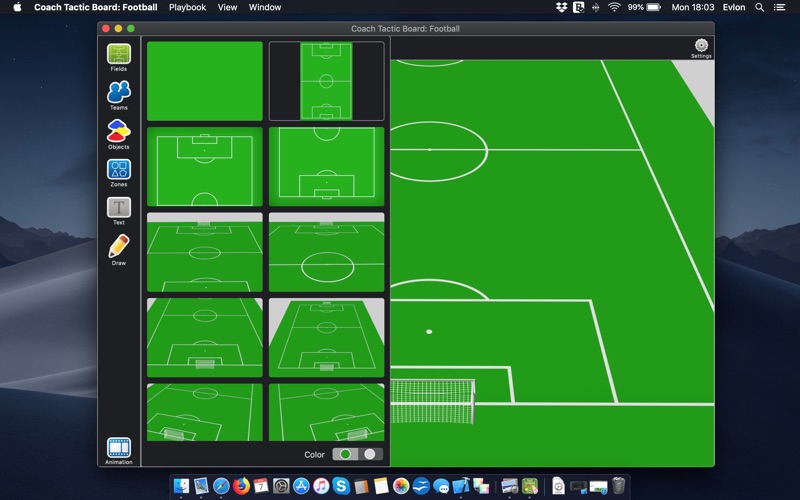Open Notes from the Dock
800x500 pixels.
click(x=381, y=486)
